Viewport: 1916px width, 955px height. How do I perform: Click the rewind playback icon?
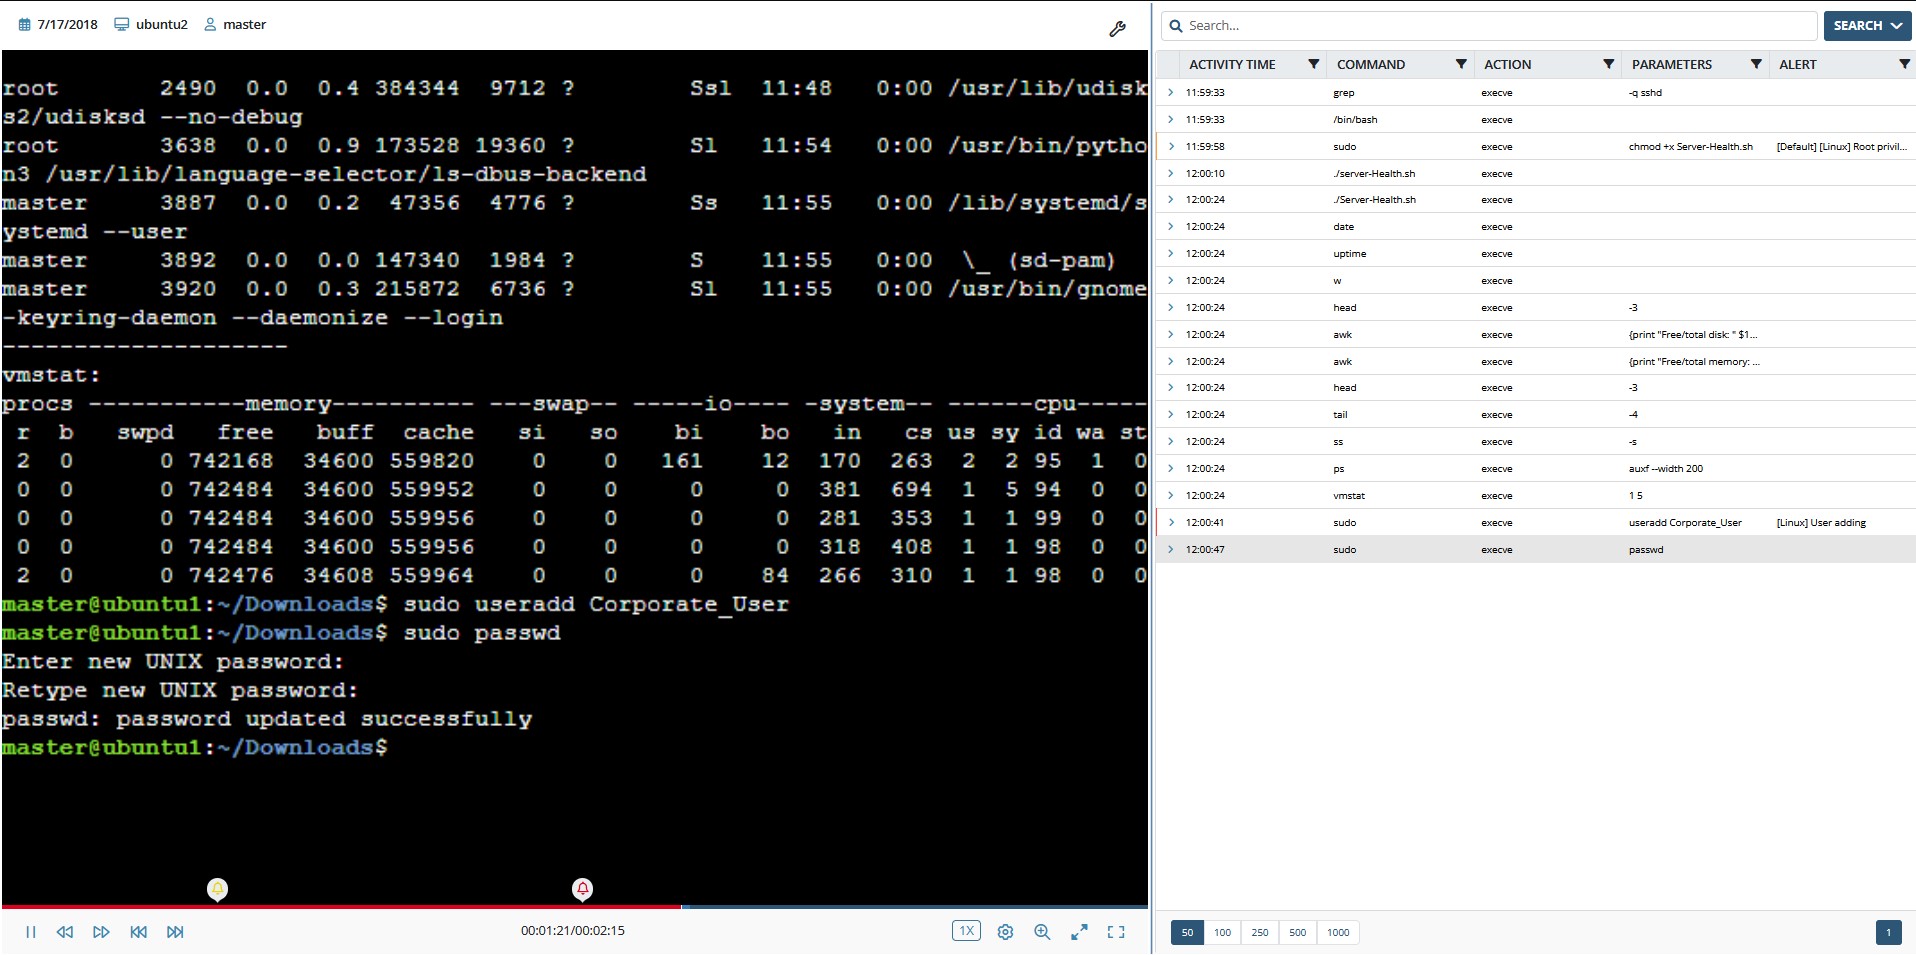[65, 932]
